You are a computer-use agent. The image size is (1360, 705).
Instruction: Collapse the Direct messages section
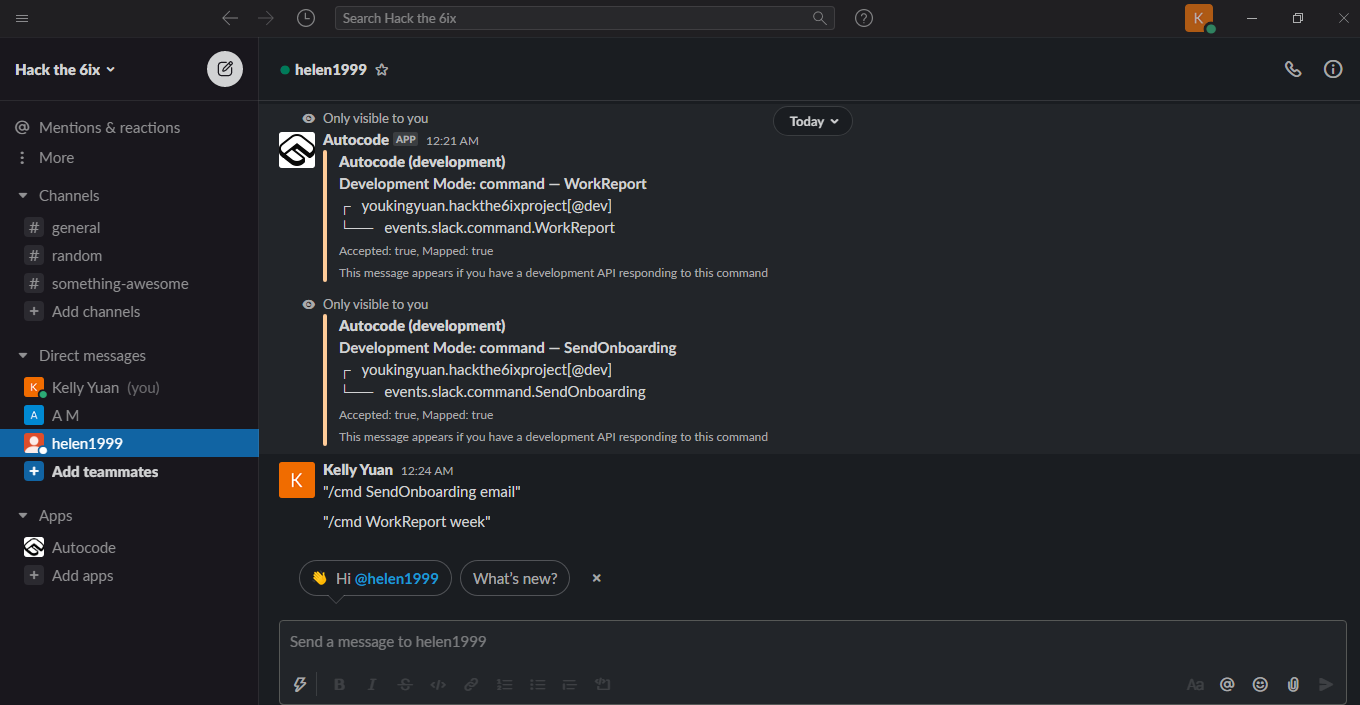(x=23, y=356)
